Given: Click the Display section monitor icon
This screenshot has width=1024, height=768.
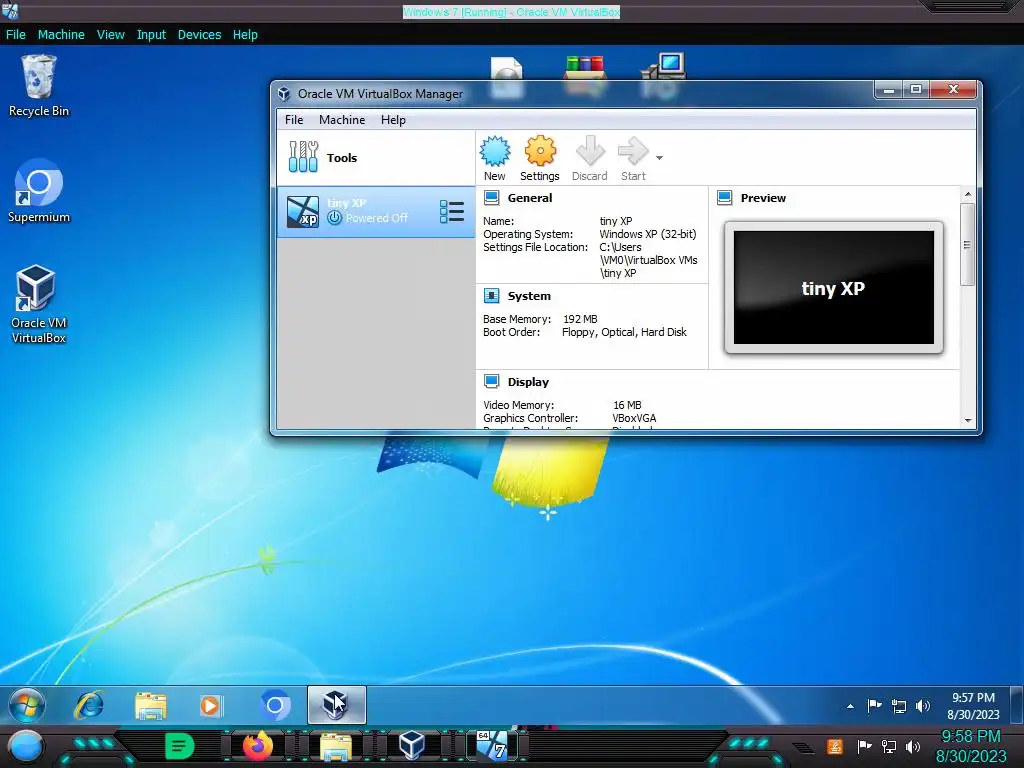Looking at the screenshot, I should point(492,381).
